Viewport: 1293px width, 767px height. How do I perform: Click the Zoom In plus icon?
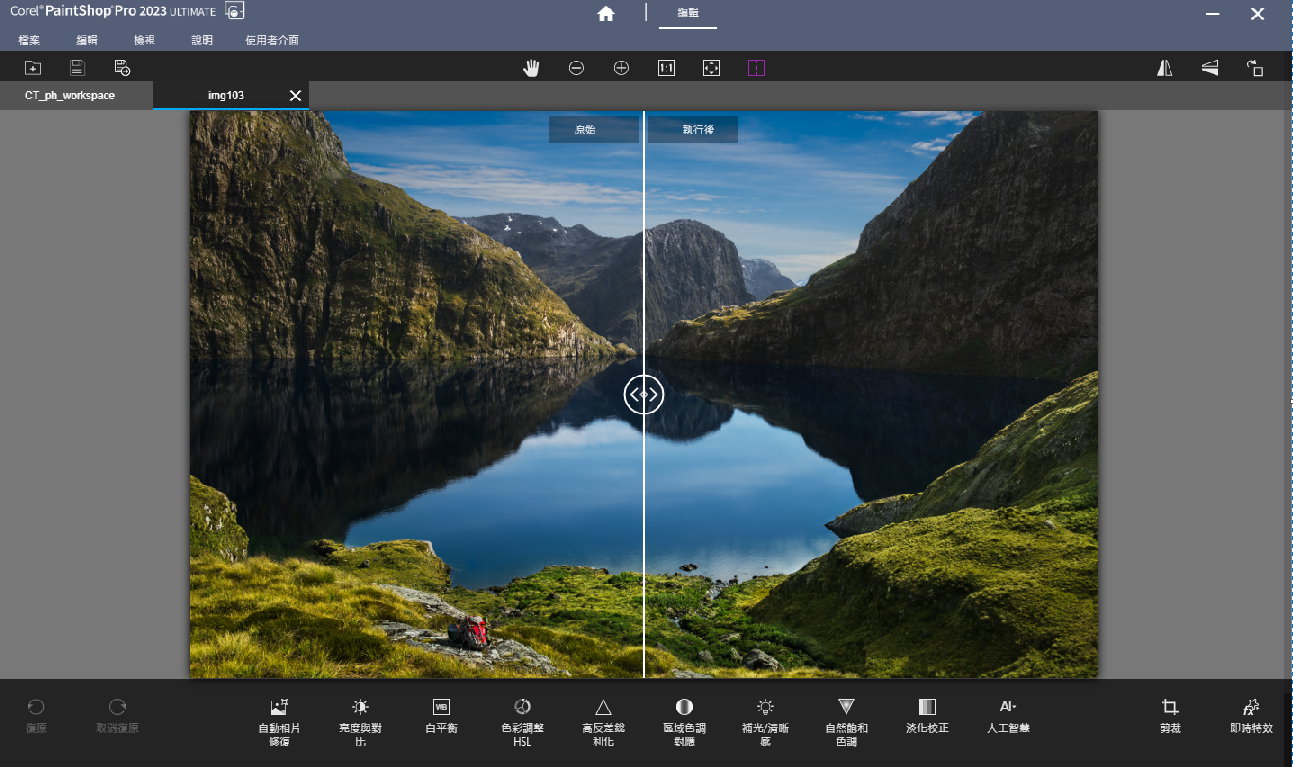pyautogui.click(x=621, y=68)
